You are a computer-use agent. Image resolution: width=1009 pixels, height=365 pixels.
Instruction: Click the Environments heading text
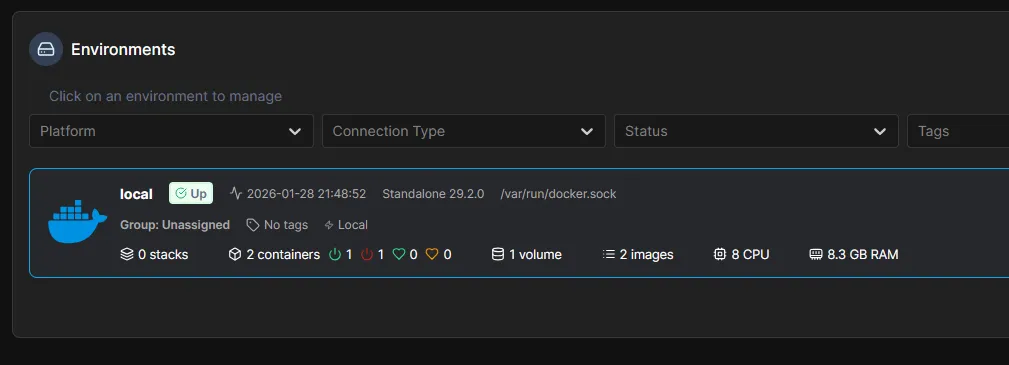coord(123,50)
